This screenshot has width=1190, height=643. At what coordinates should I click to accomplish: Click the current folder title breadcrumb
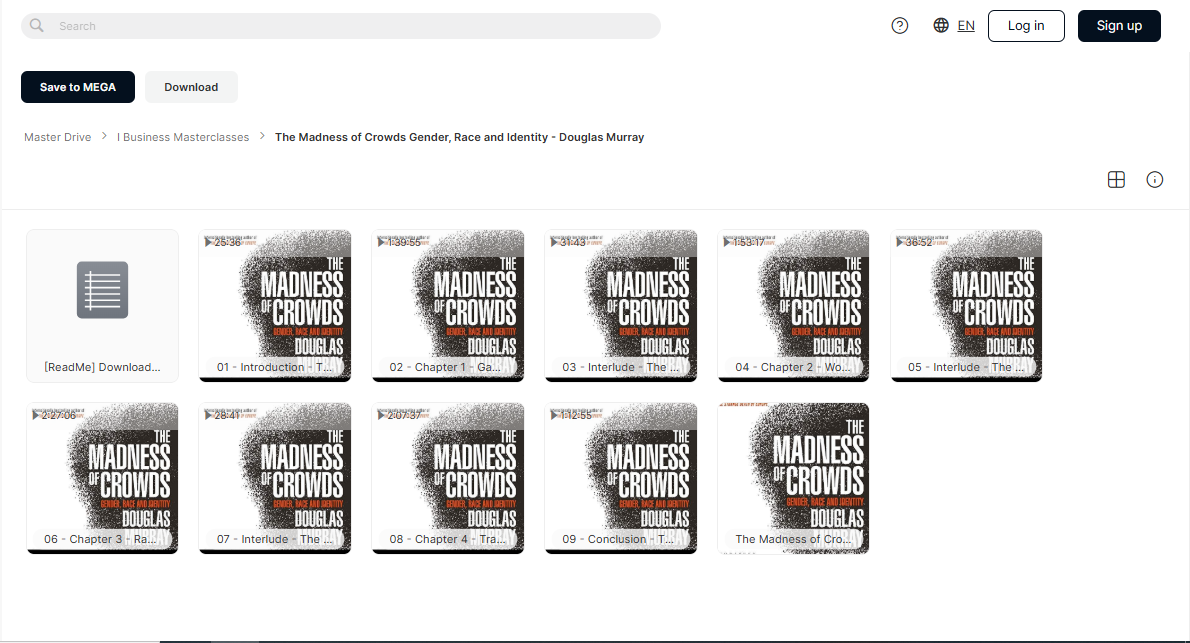[459, 137]
